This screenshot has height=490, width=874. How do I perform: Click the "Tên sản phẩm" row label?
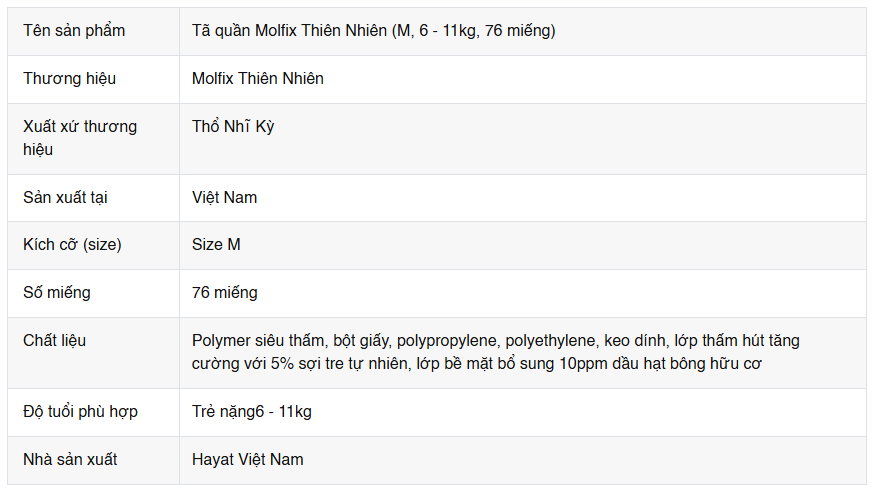tap(74, 31)
